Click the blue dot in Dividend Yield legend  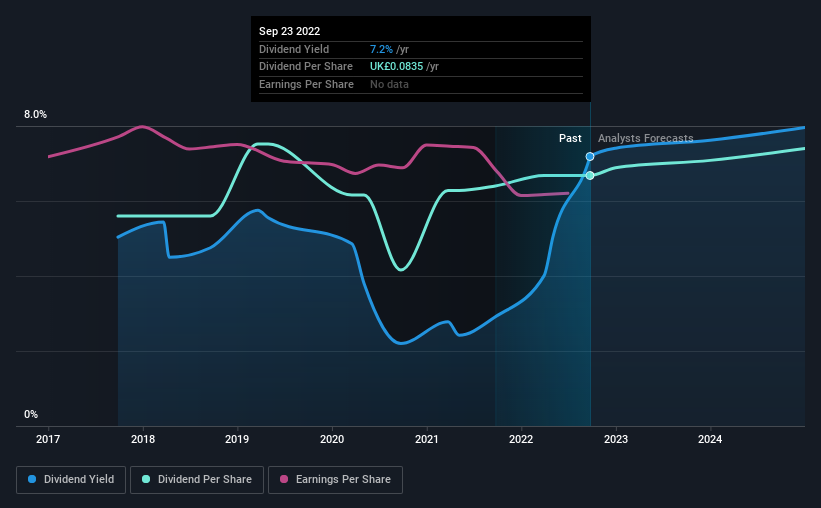click(x=32, y=479)
